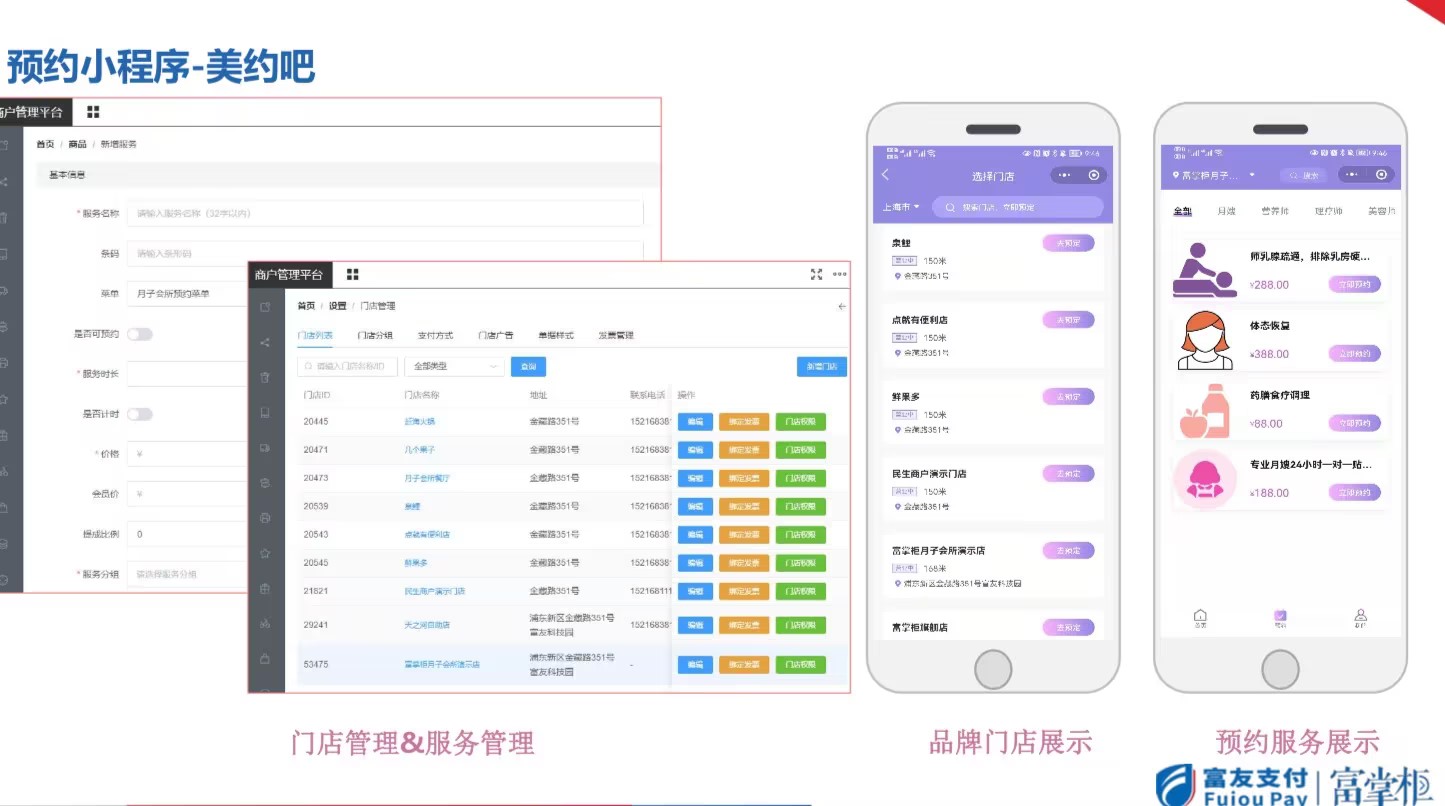The image size is (1445, 806).
Task: Open the three-dot more options icon in store management window
Action: [x=840, y=274]
